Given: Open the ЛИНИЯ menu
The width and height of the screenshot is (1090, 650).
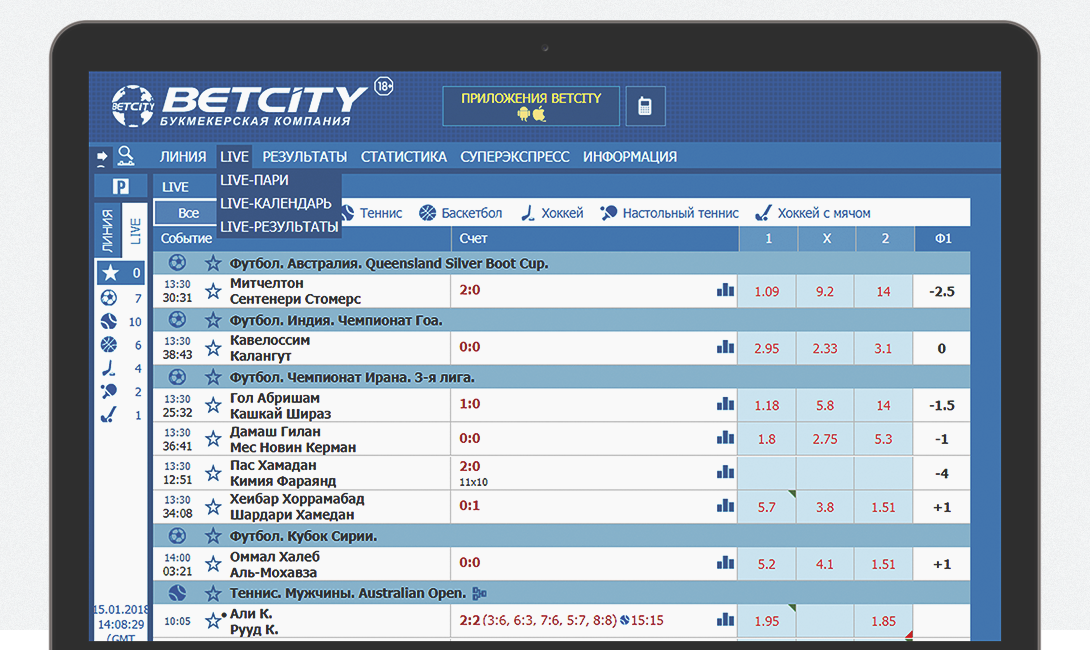Looking at the screenshot, I should point(183,157).
